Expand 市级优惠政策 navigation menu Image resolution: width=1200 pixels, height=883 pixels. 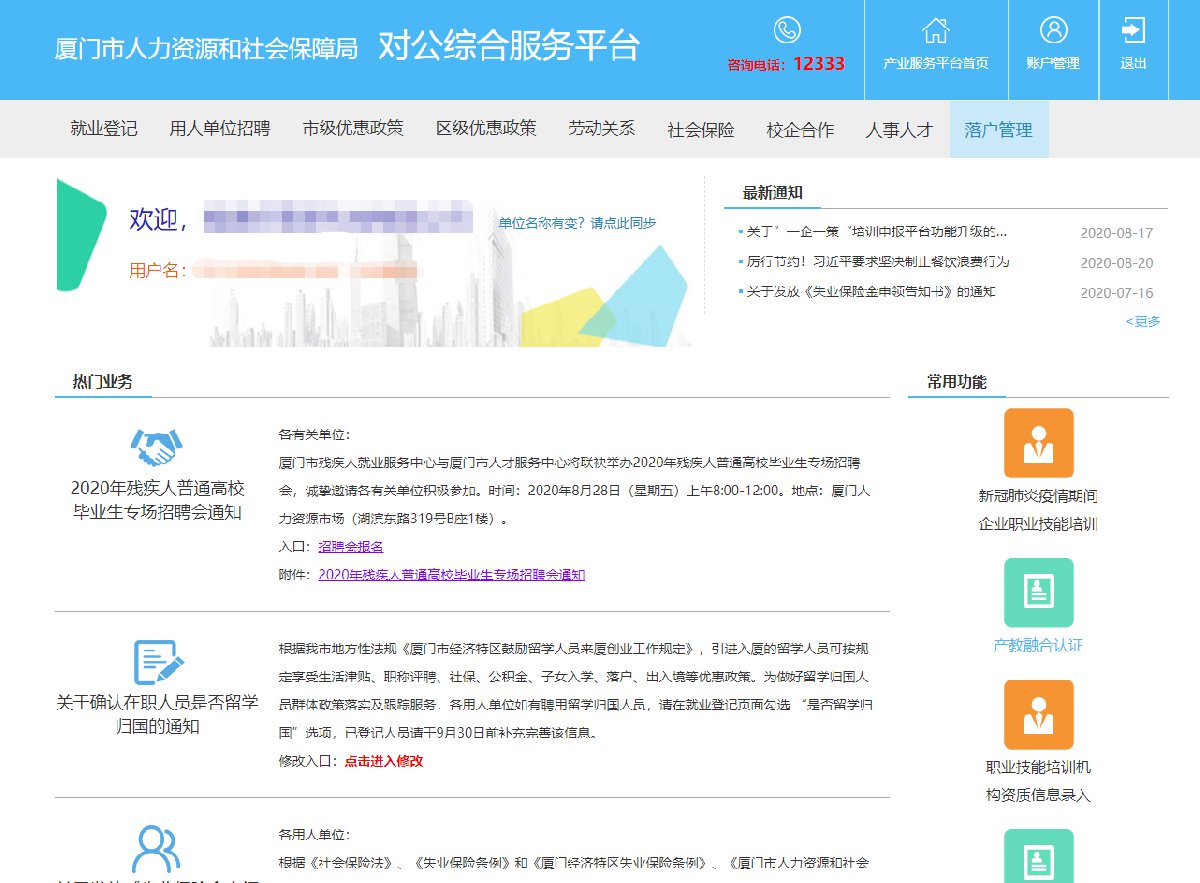(353, 129)
